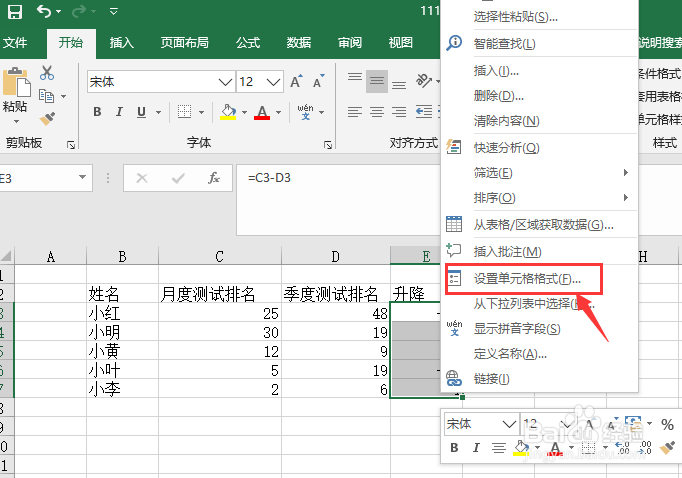Click the ribbon Decrease Font Size icon
The height and width of the screenshot is (478, 682).
(x=318, y=81)
